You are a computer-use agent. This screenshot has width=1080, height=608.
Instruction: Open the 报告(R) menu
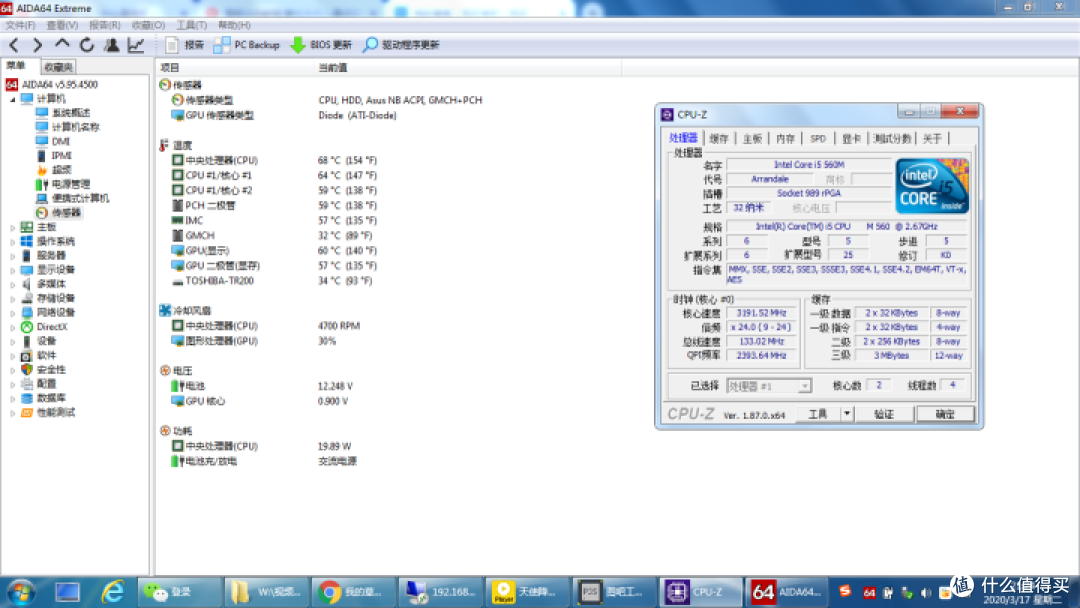(x=105, y=25)
